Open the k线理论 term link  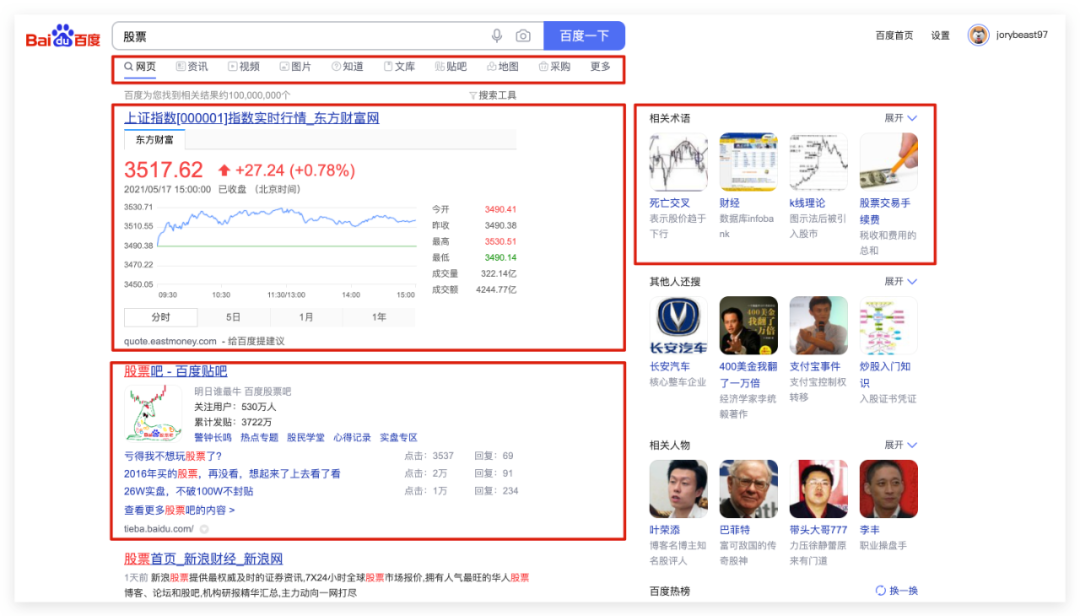(x=807, y=203)
